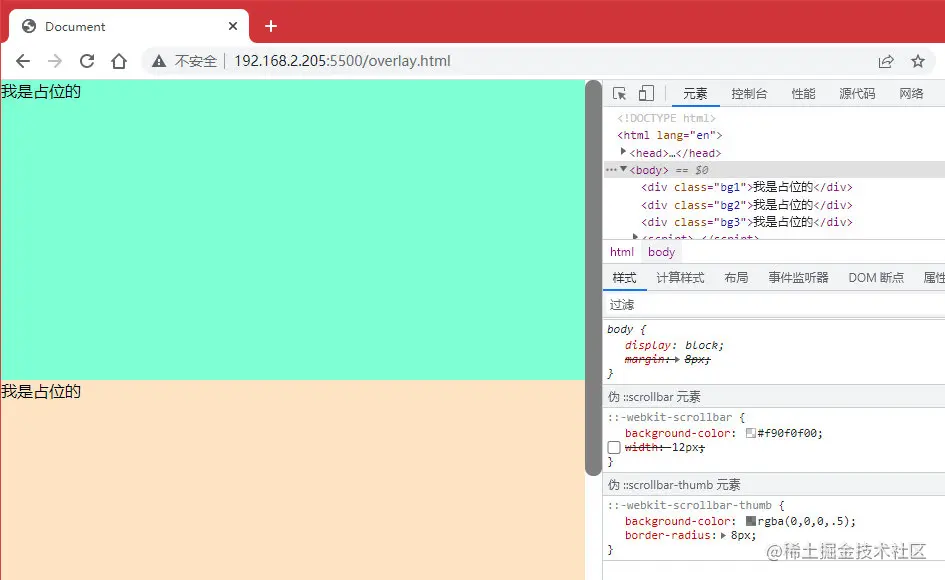
Task: Select the DOCTYPE html node
Action: tap(667, 118)
